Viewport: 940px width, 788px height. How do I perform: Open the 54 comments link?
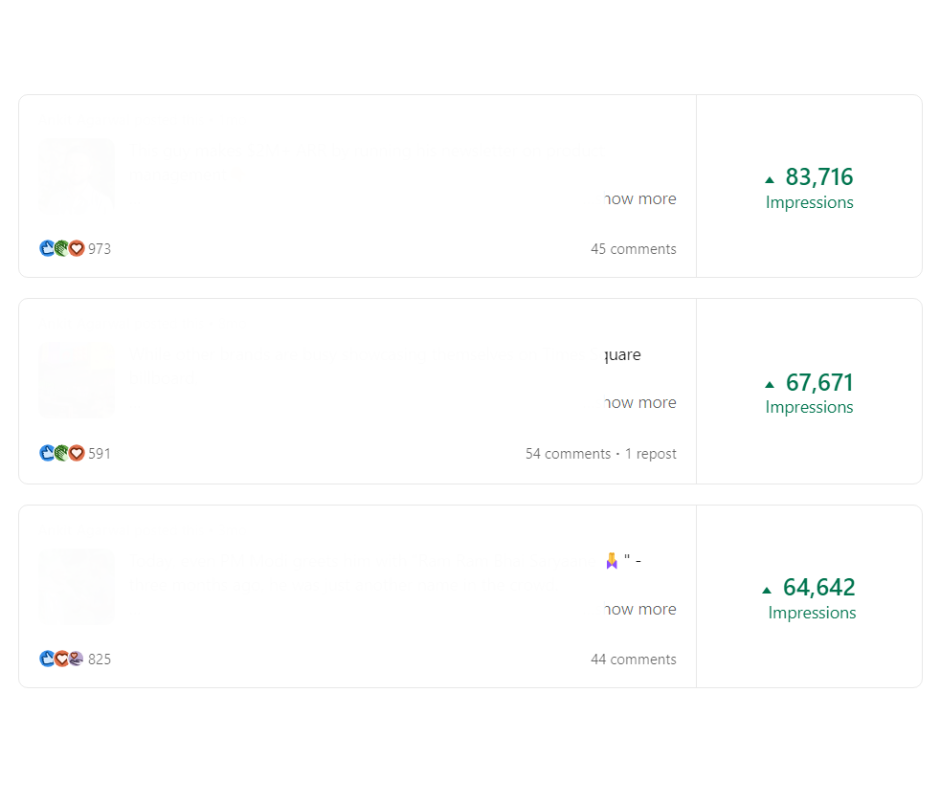[568, 454]
